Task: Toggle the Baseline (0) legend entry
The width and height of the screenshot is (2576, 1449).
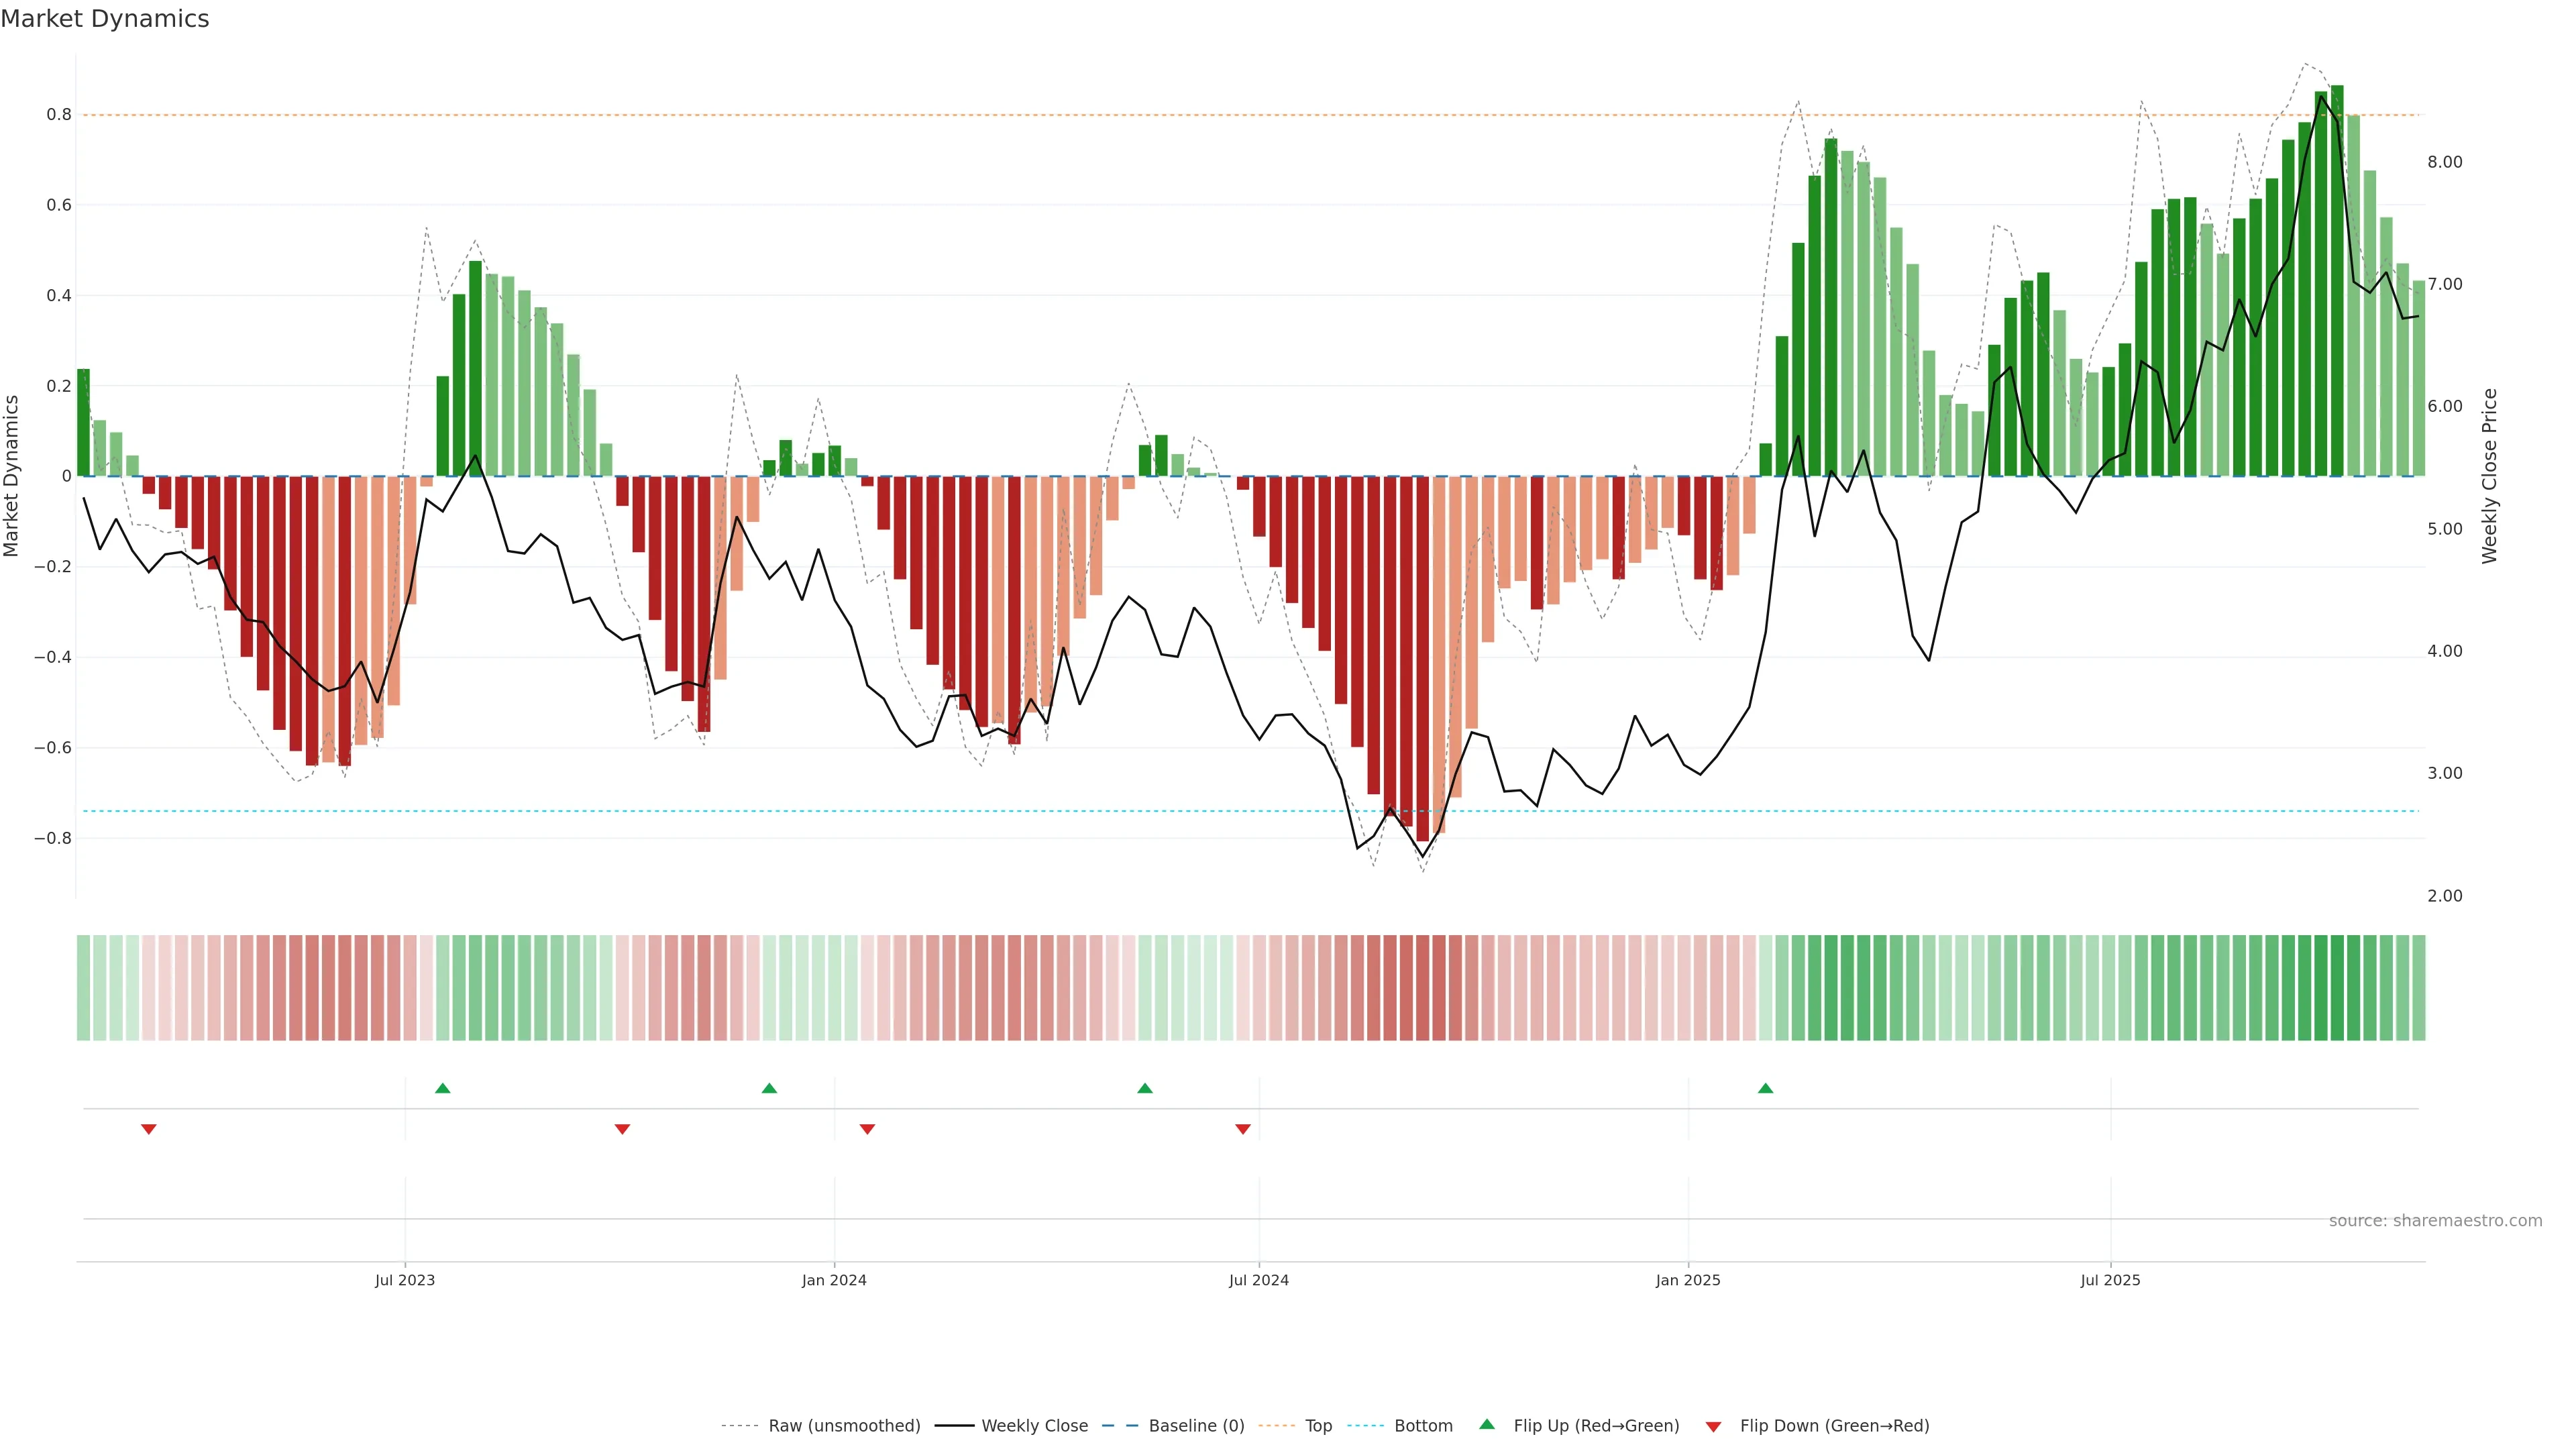Action: 1196,1426
